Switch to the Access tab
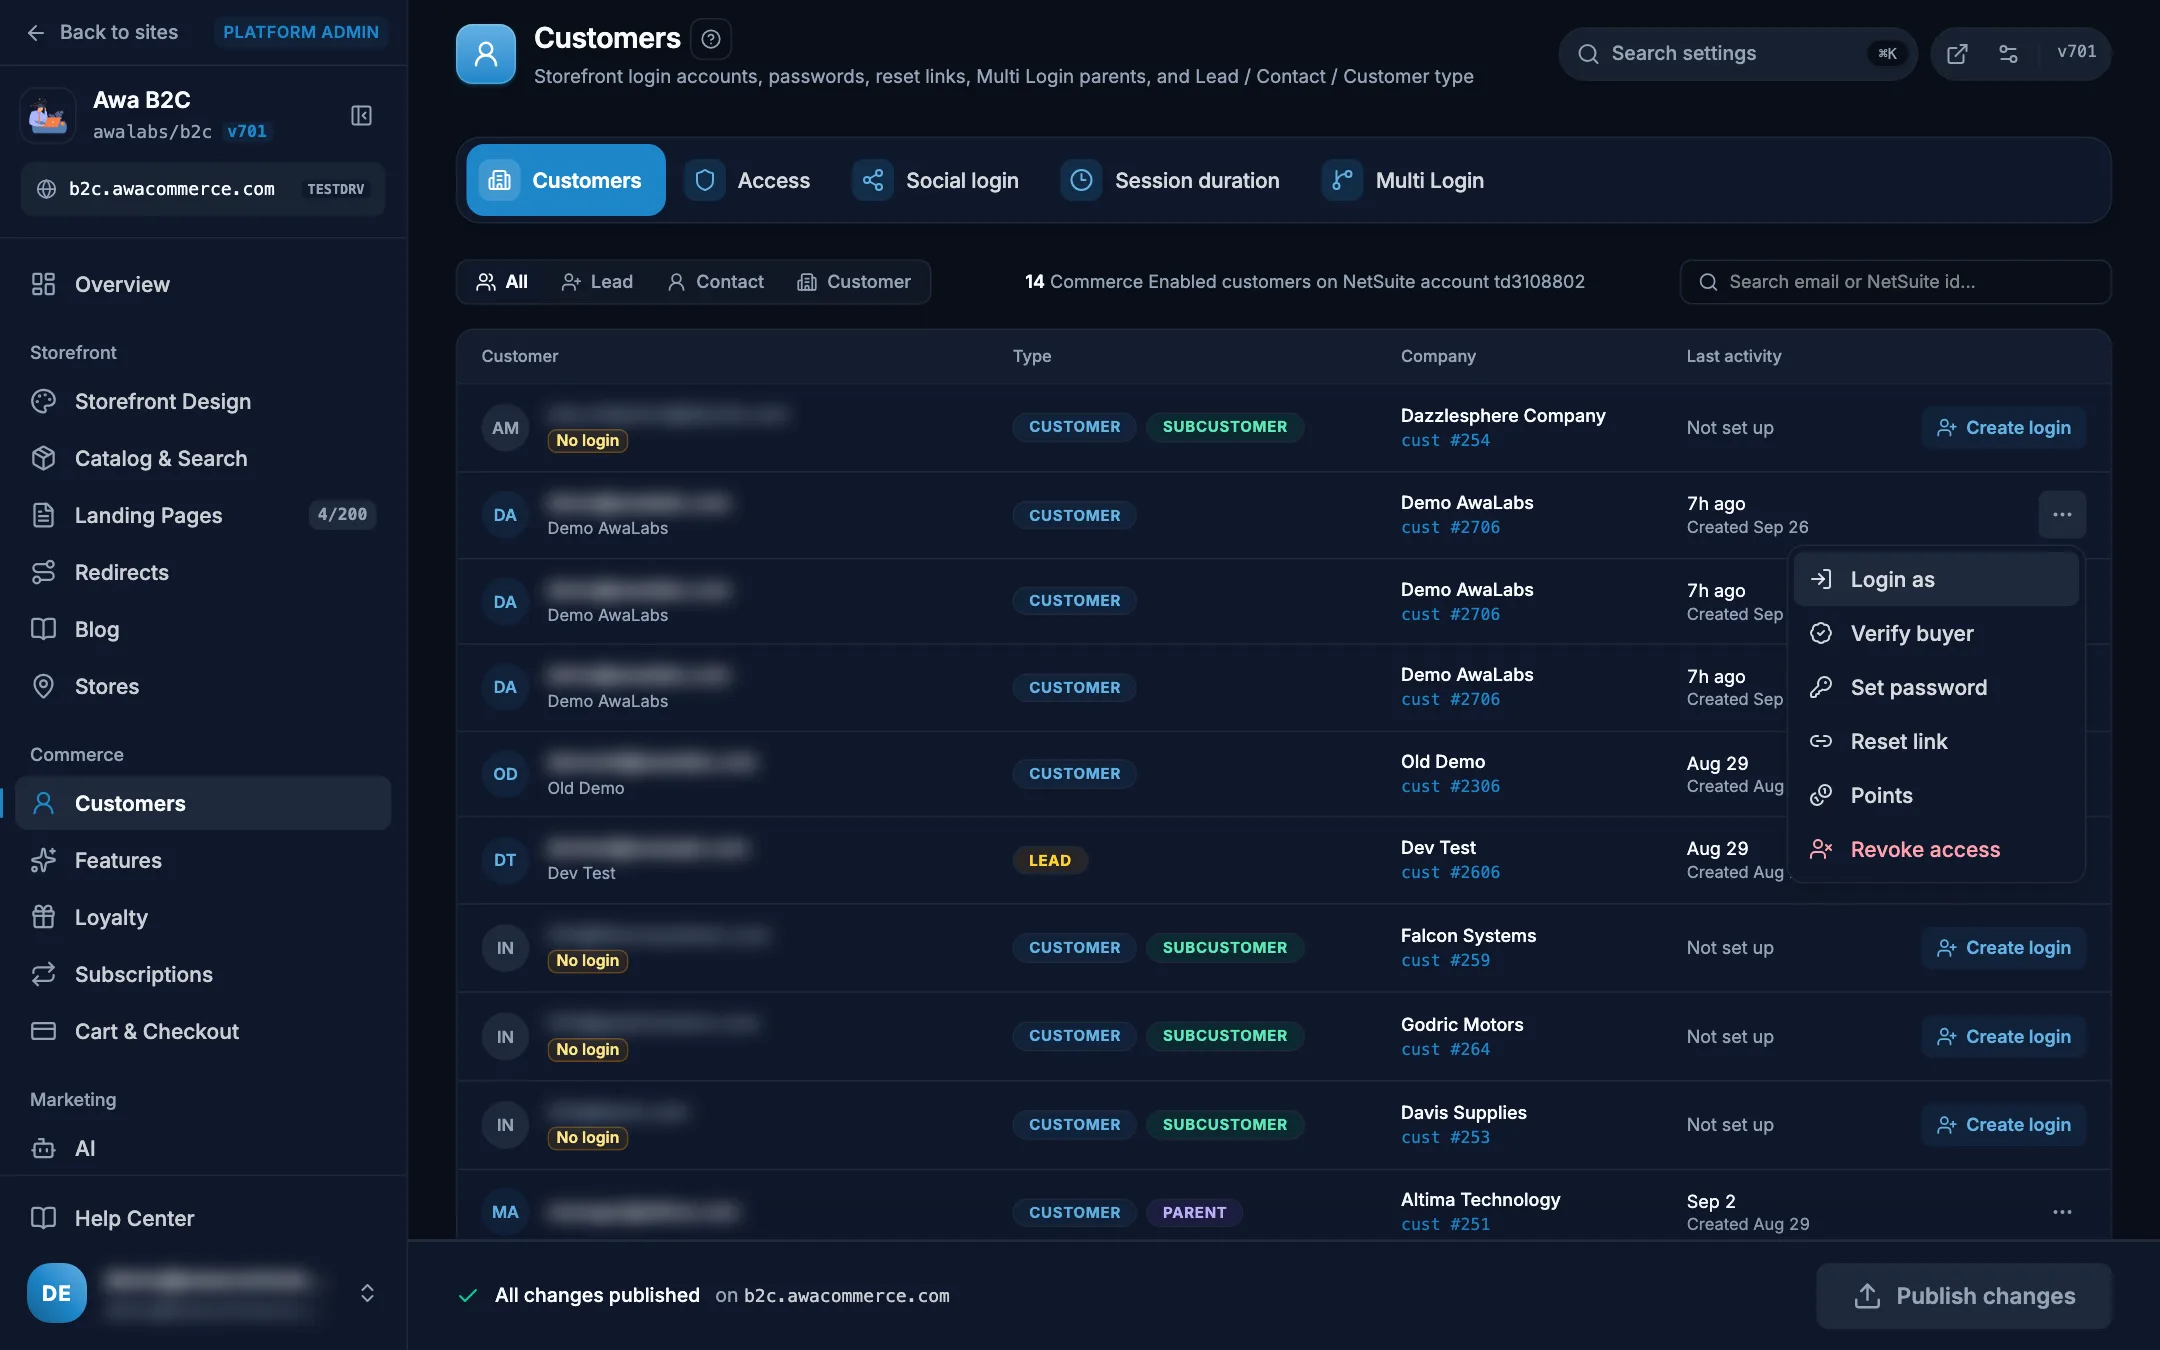Image resolution: width=2160 pixels, height=1350 pixels. coord(748,180)
